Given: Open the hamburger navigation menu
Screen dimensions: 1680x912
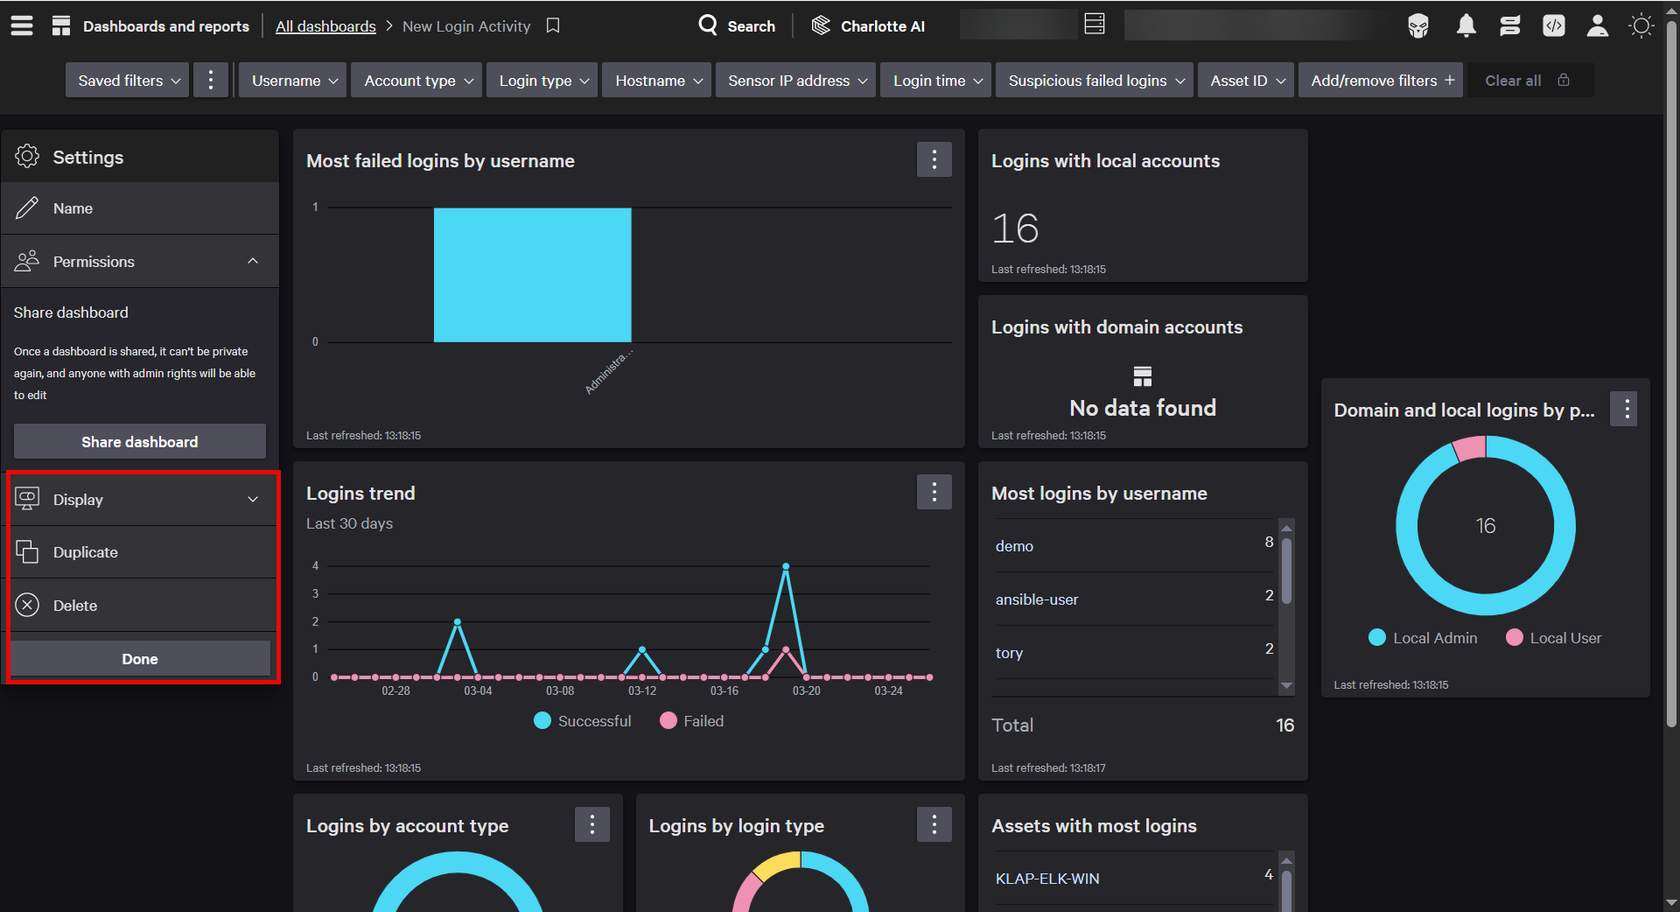Looking at the screenshot, I should tap(22, 26).
